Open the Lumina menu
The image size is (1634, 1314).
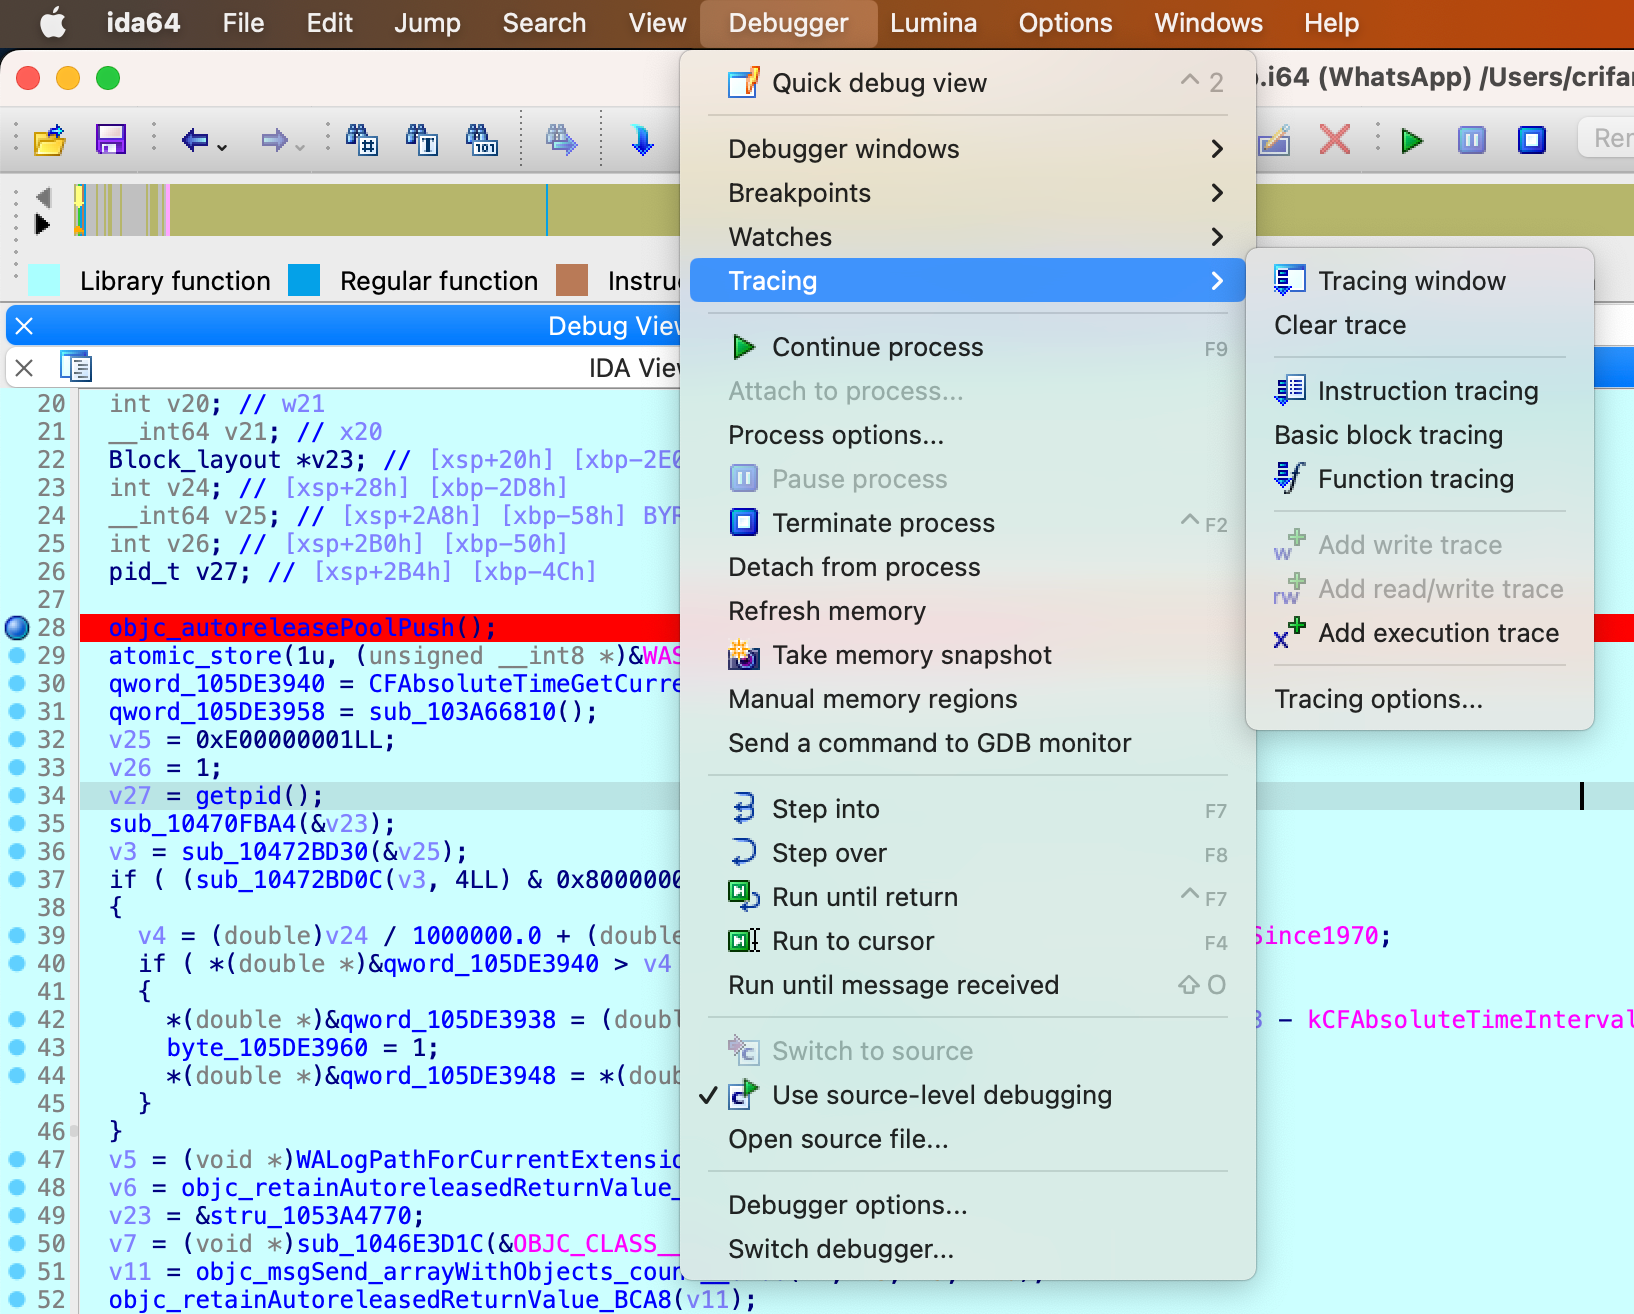pos(933,23)
